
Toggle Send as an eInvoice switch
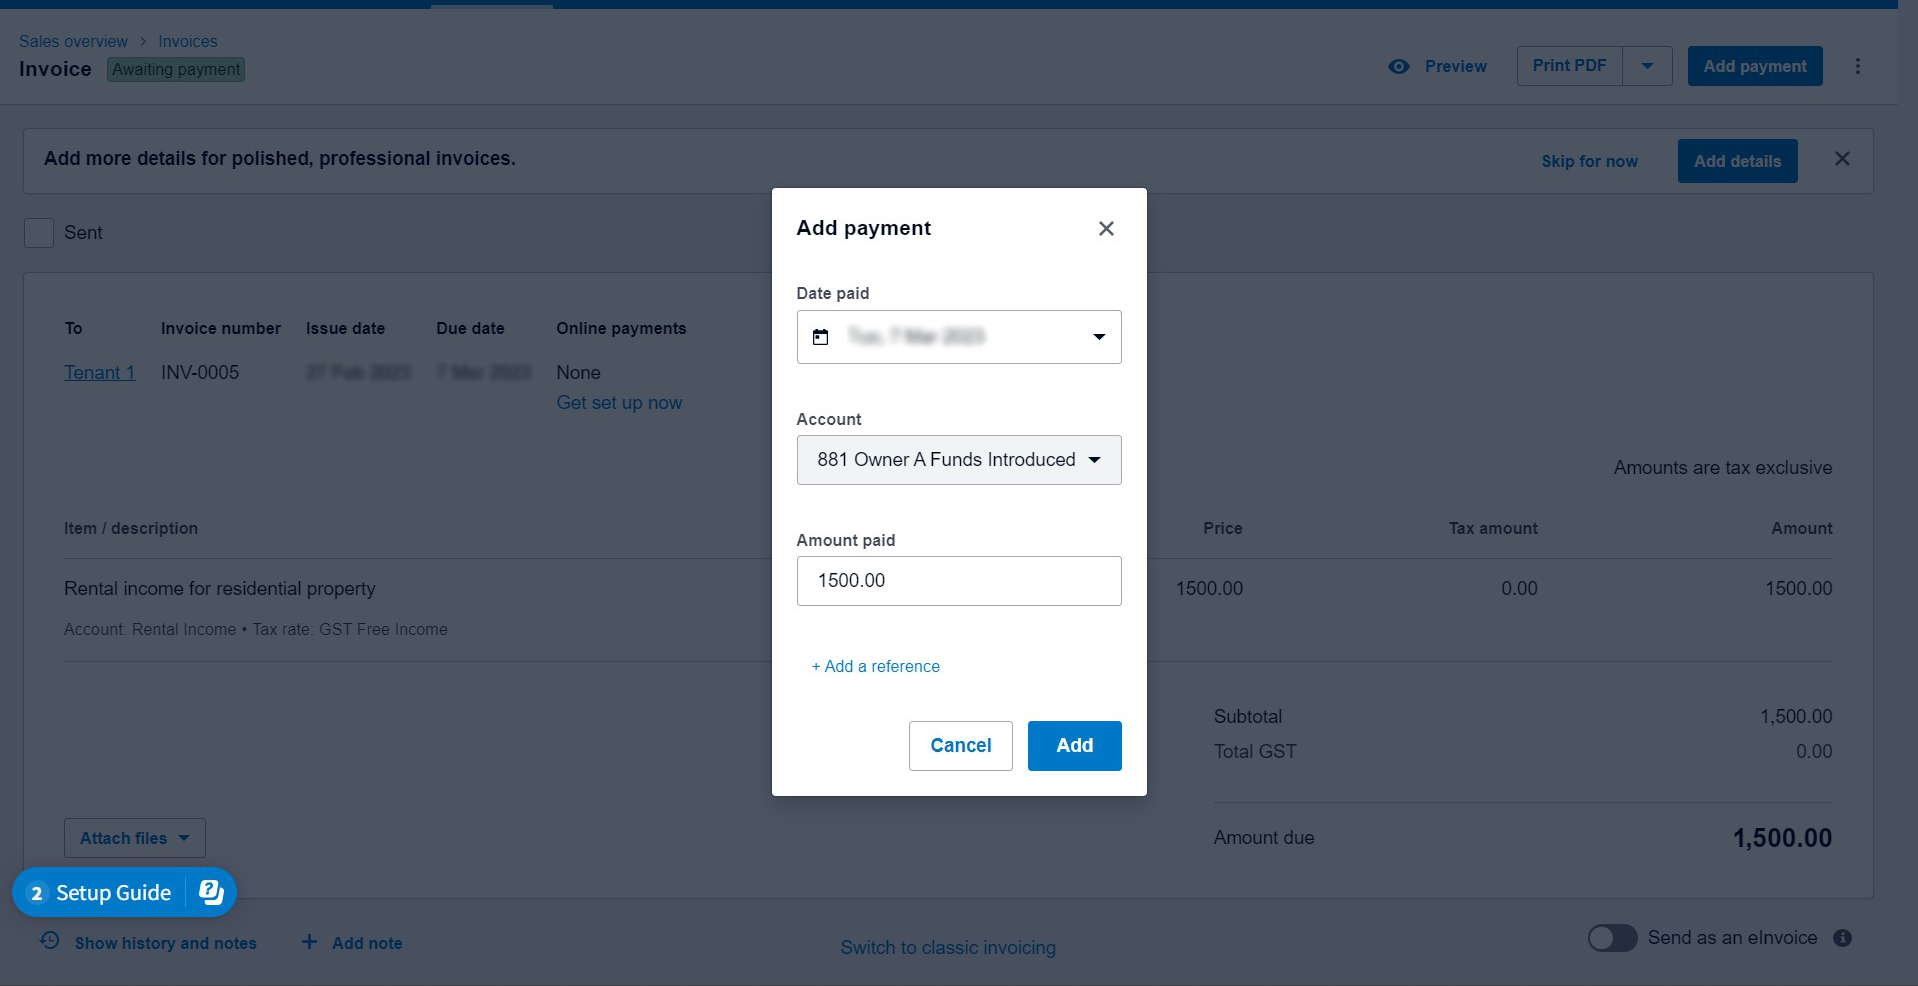coord(1612,938)
